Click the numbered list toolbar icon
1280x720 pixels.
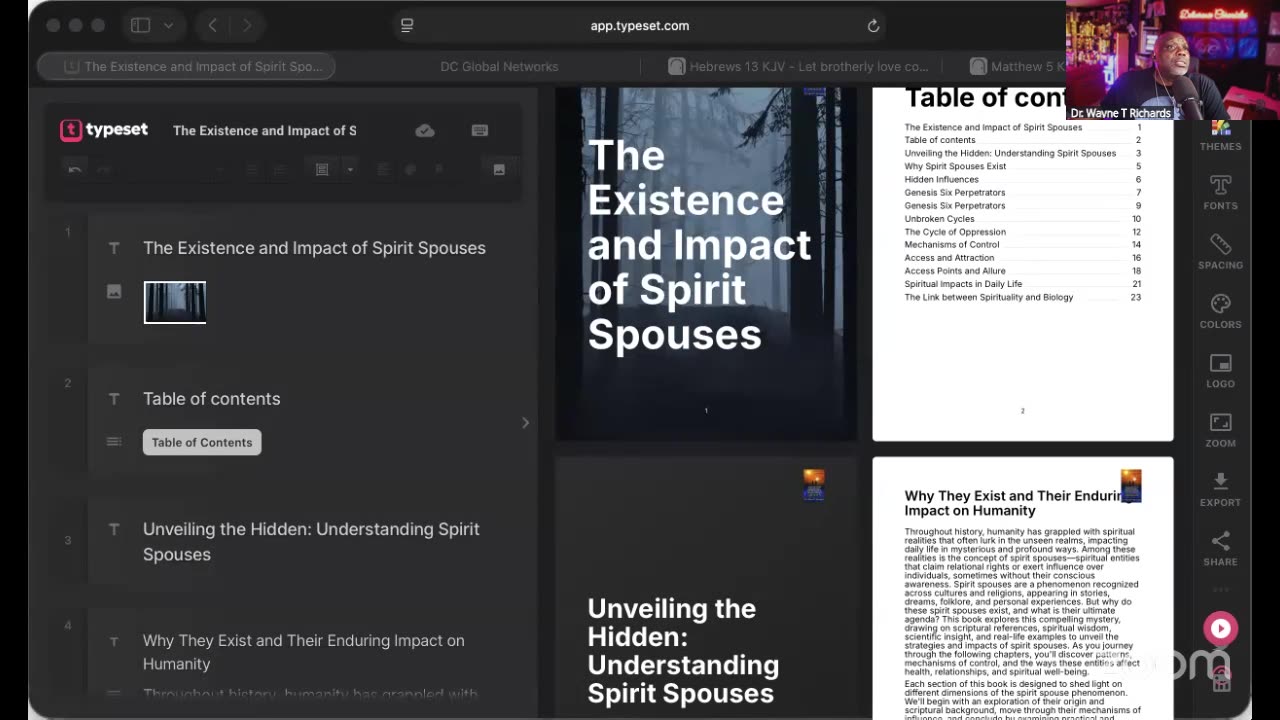280,170
